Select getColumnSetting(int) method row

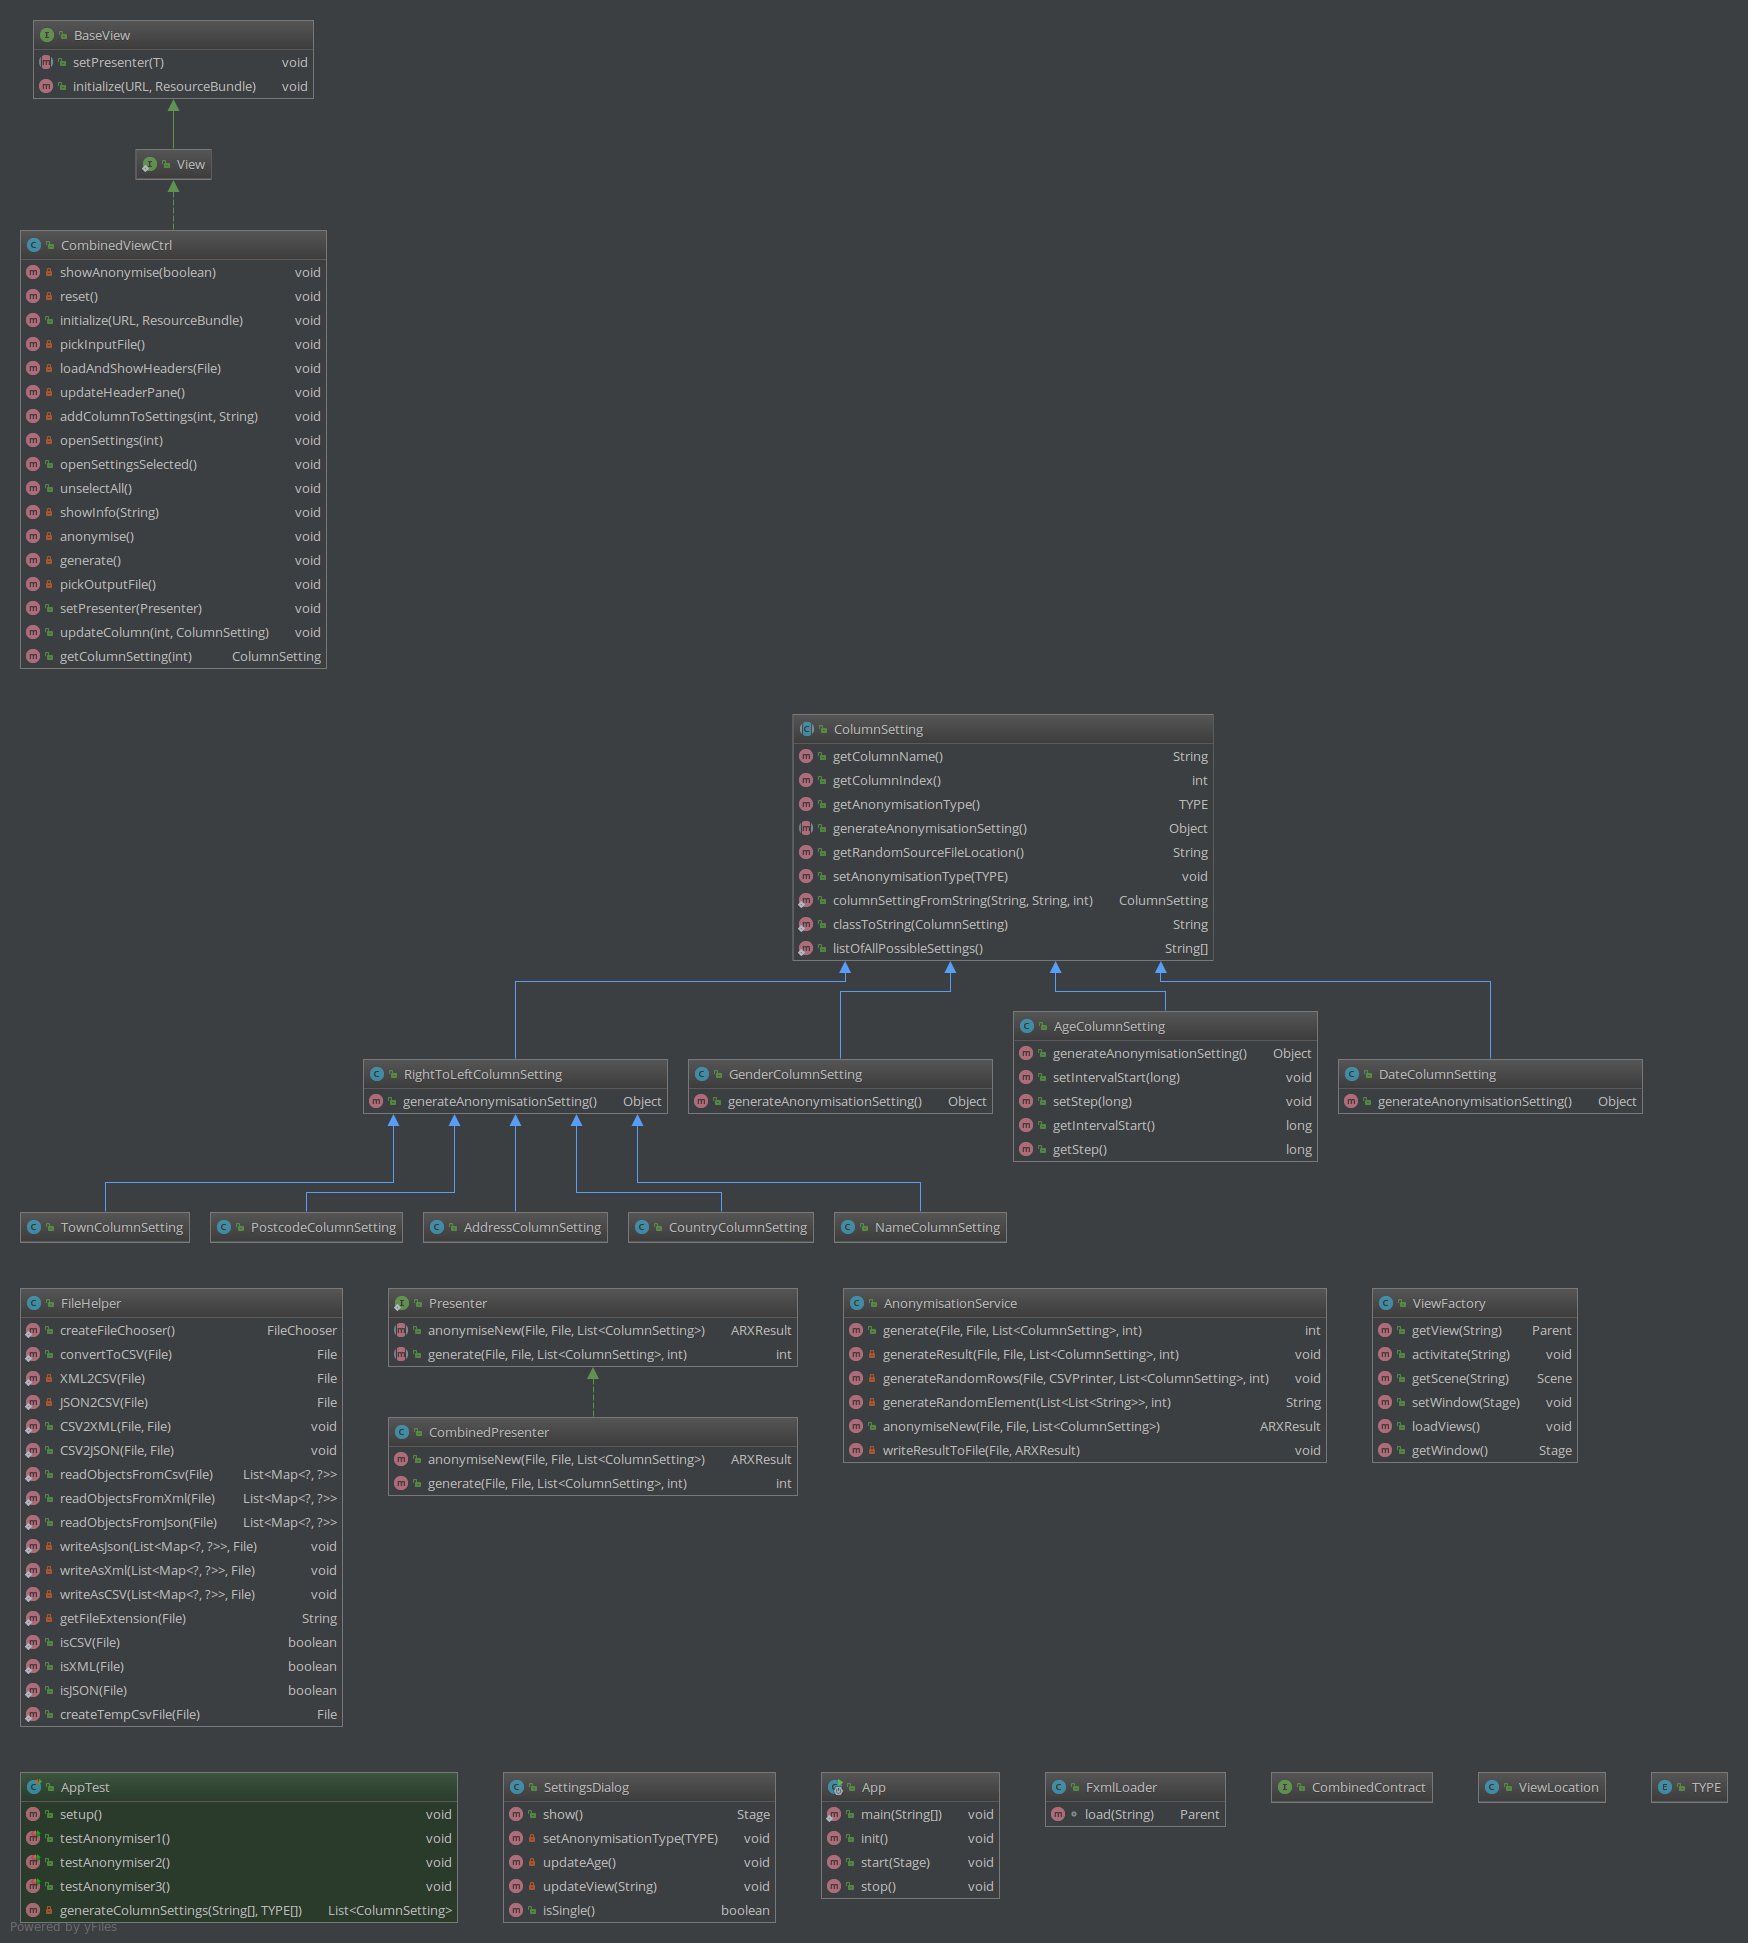tap(173, 656)
